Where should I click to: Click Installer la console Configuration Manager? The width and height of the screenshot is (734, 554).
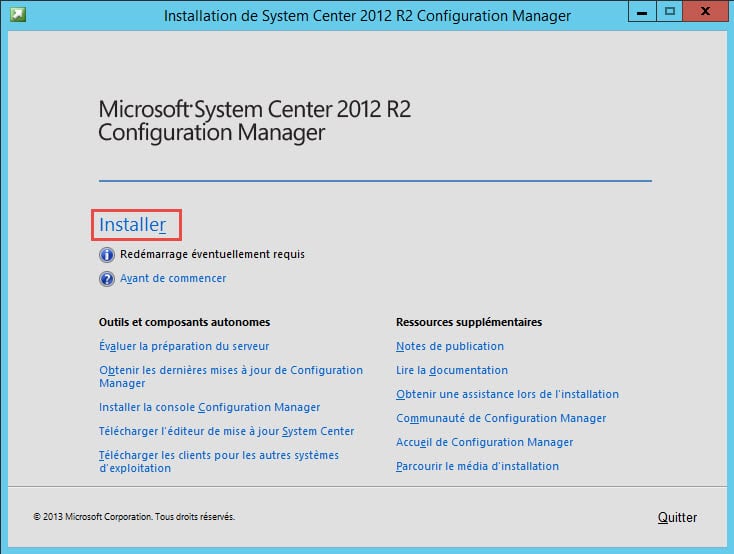click(x=209, y=407)
